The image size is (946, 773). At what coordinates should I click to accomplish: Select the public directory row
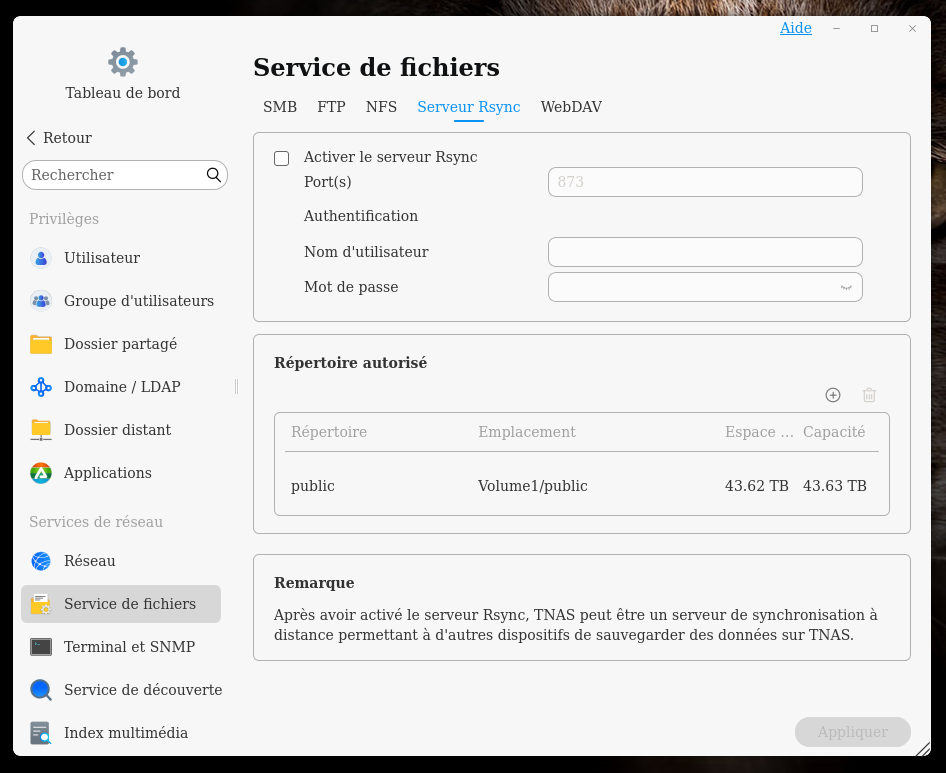pyautogui.click(x=581, y=486)
